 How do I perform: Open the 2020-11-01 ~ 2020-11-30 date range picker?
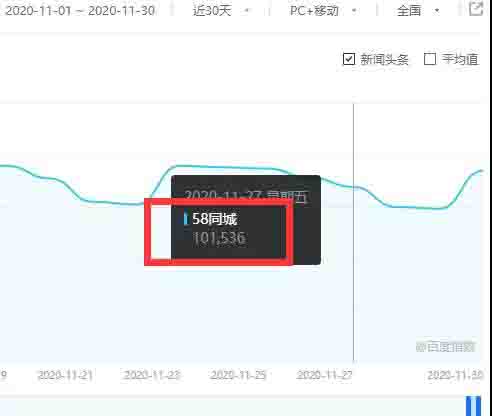pyautogui.click(x=80, y=11)
